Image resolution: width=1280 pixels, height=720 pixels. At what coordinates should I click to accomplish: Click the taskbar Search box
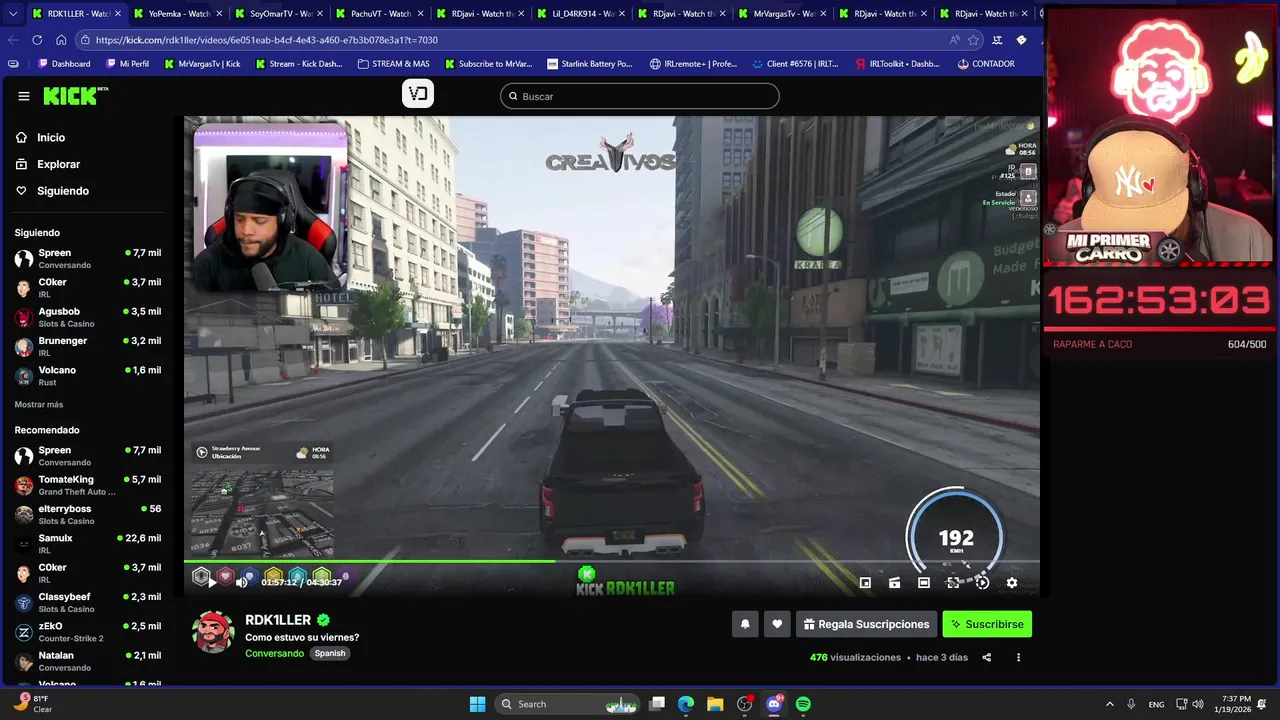point(568,704)
